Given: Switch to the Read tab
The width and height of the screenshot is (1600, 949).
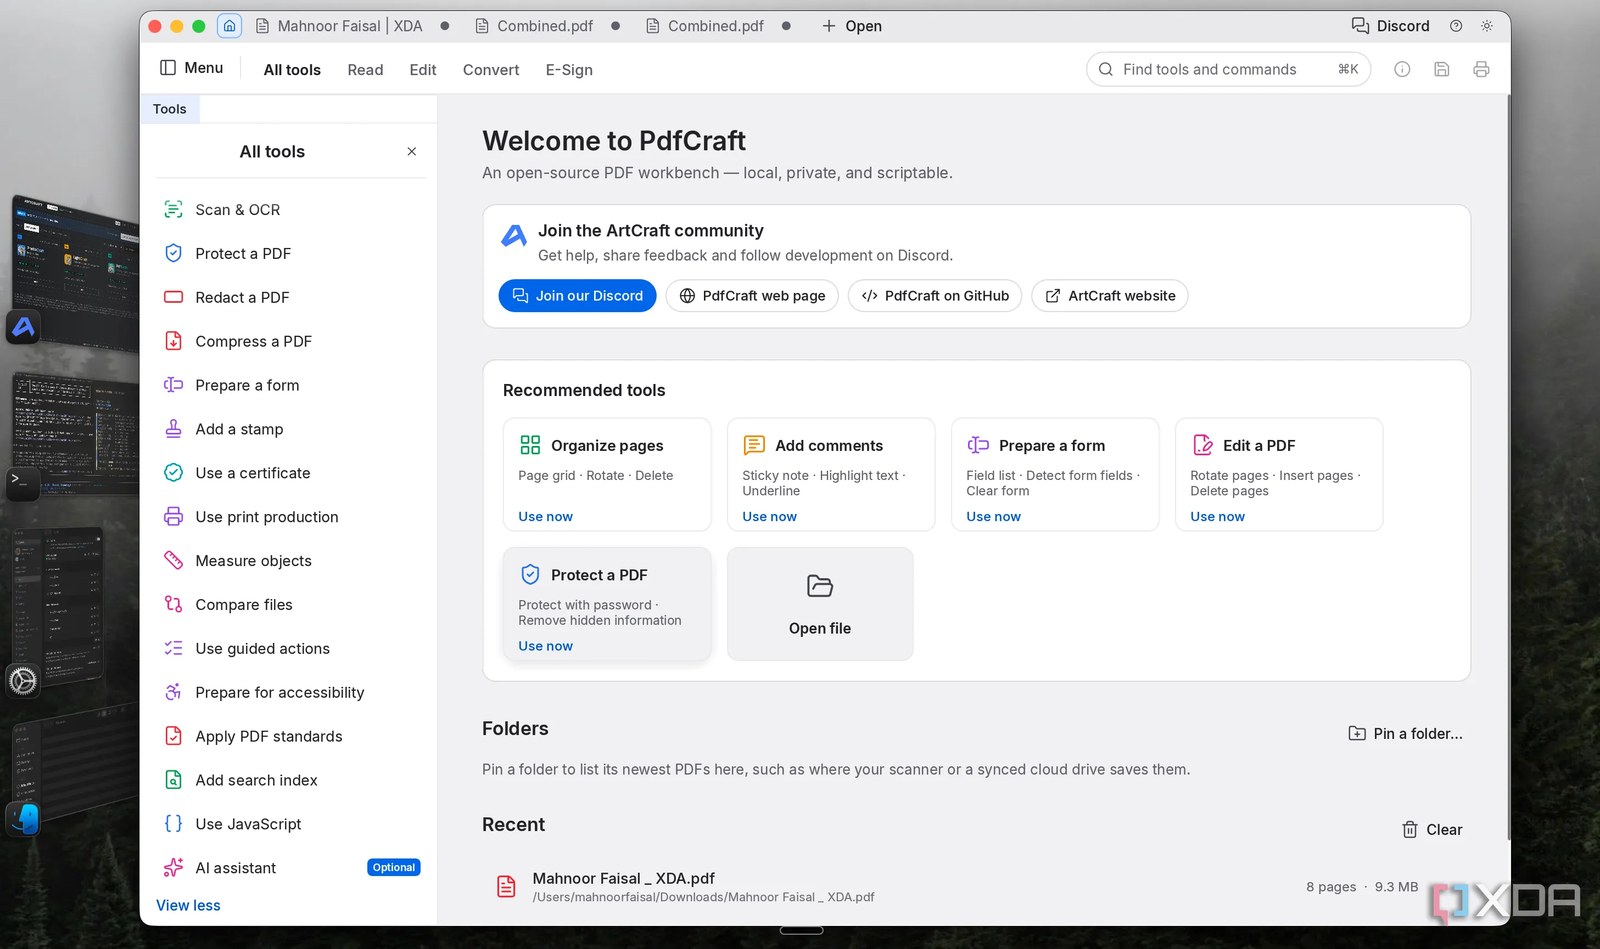Looking at the screenshot, I should (365, 70).
